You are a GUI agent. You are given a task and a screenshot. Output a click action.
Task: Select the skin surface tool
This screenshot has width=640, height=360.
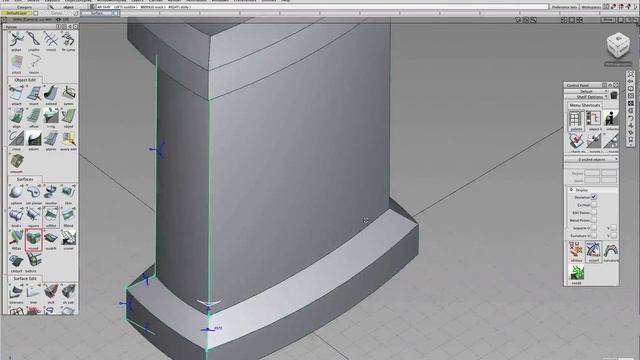pyautogui.click(x=68, y=194)
